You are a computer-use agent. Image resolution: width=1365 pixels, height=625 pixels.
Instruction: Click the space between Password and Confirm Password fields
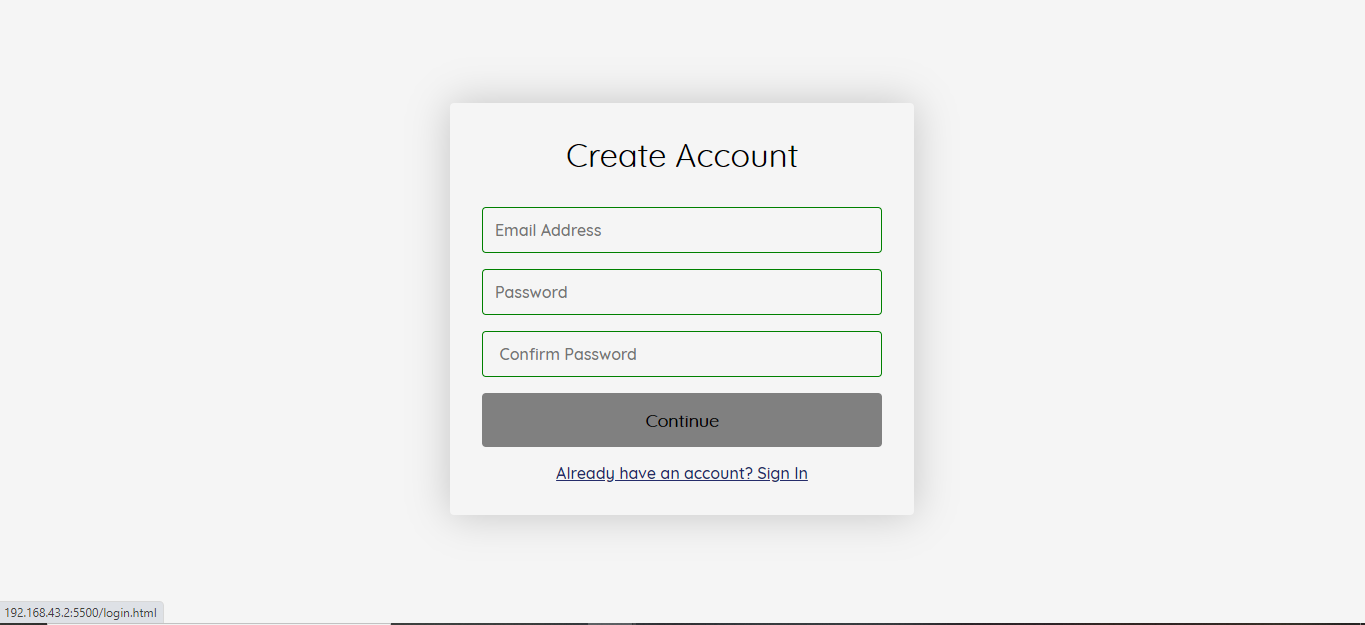(681, 322)
